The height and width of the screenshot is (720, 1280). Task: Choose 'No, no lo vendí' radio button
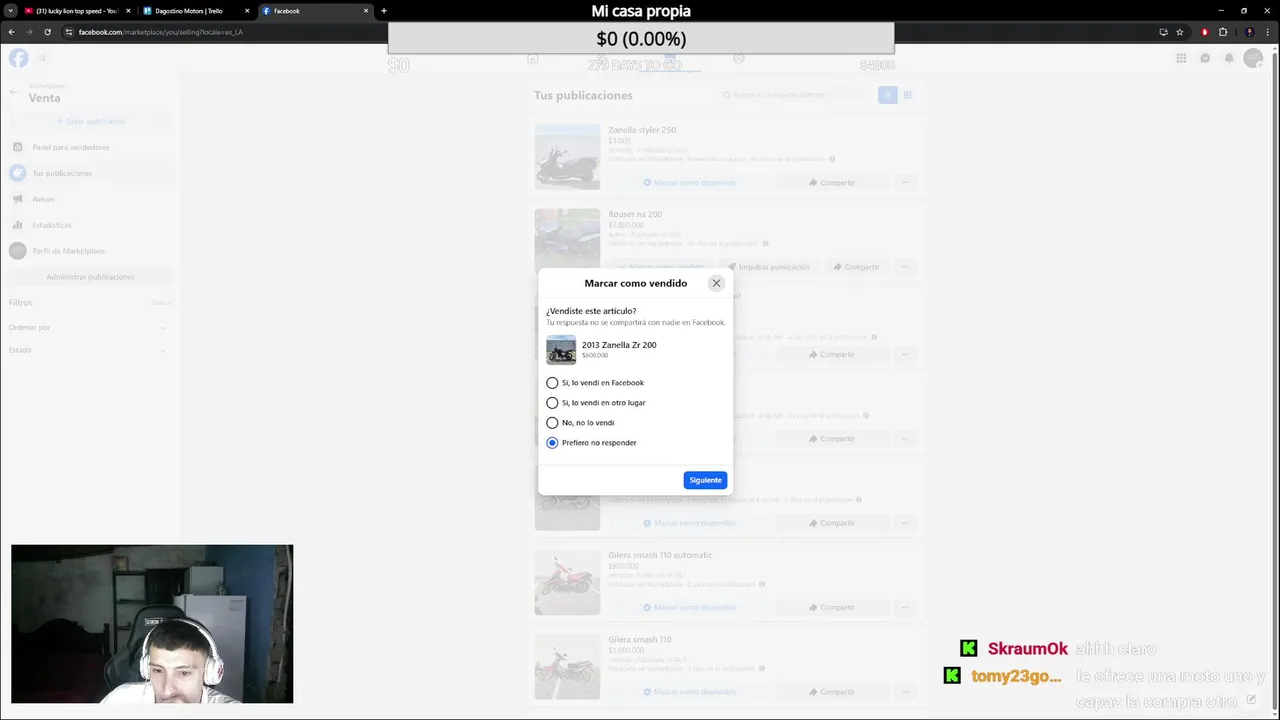coord(552,423)
